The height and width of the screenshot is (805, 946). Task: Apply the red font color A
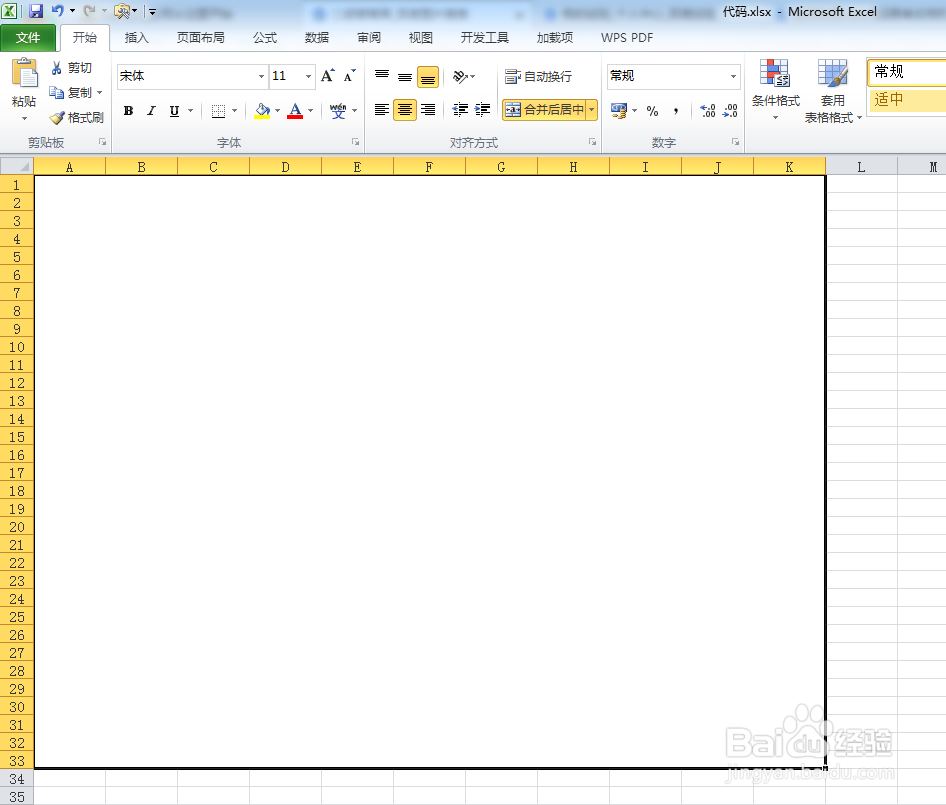295,111
